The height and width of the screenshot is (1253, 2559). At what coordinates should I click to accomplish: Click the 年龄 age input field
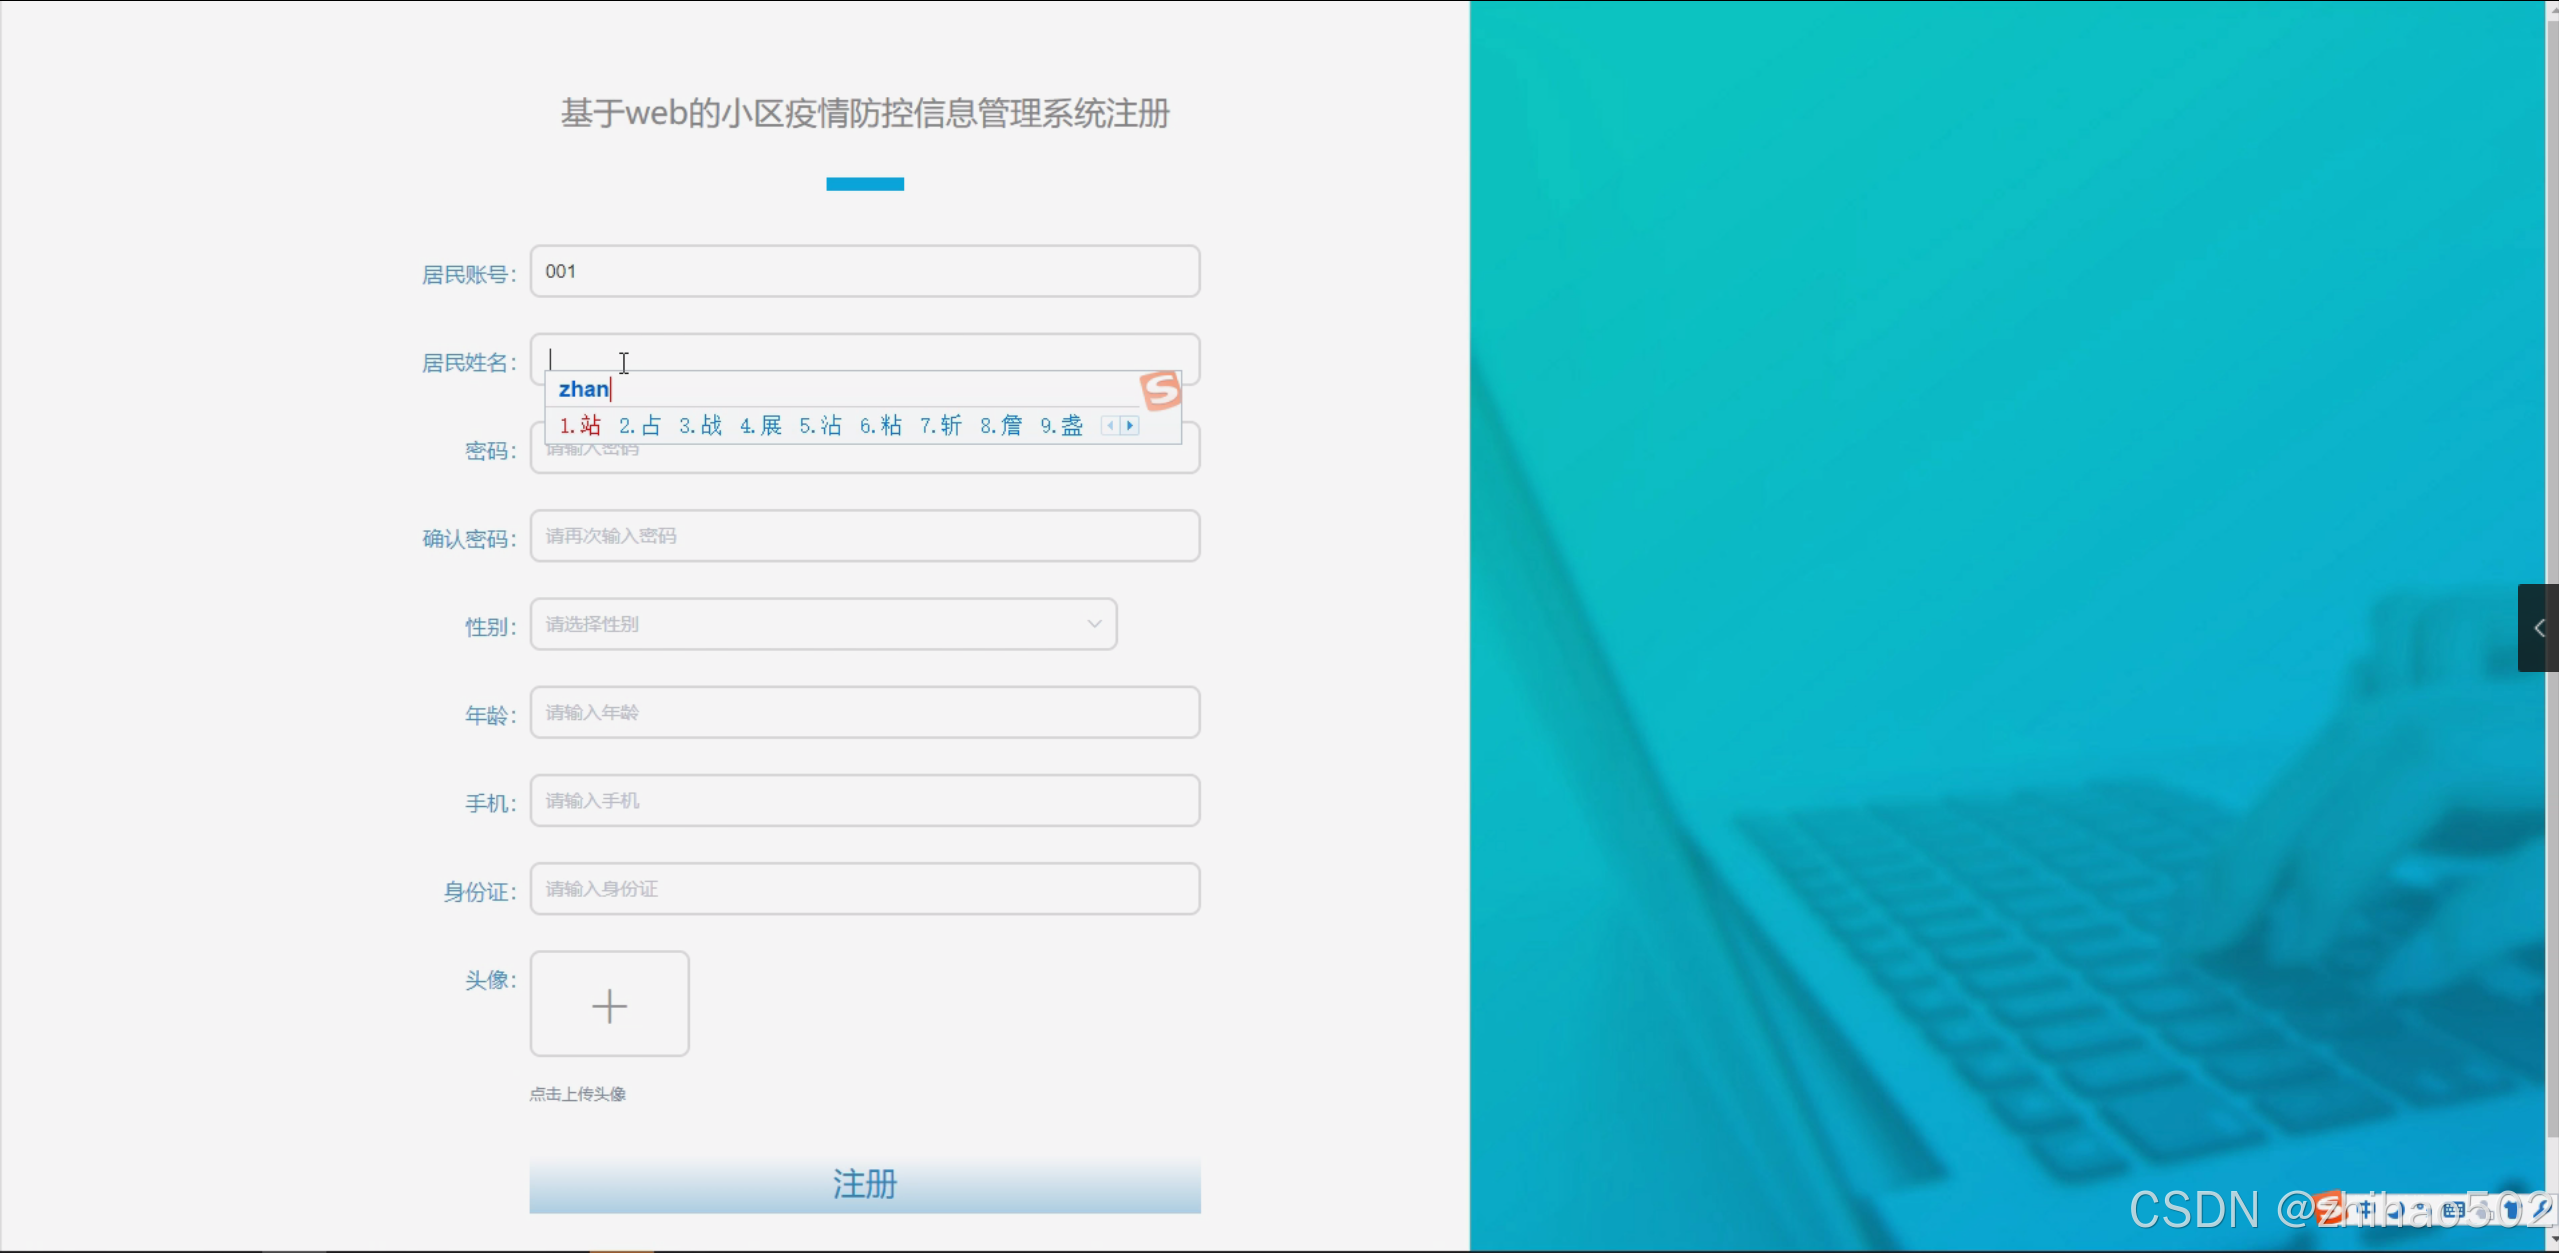click(863, 712)
